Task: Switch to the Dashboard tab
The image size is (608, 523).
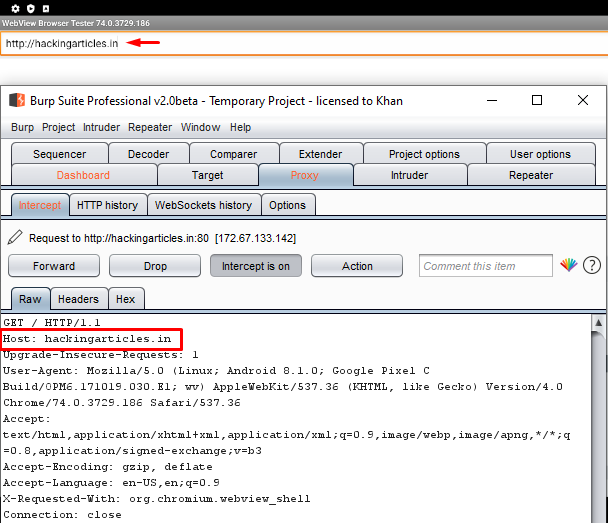Action: (83, 175)
